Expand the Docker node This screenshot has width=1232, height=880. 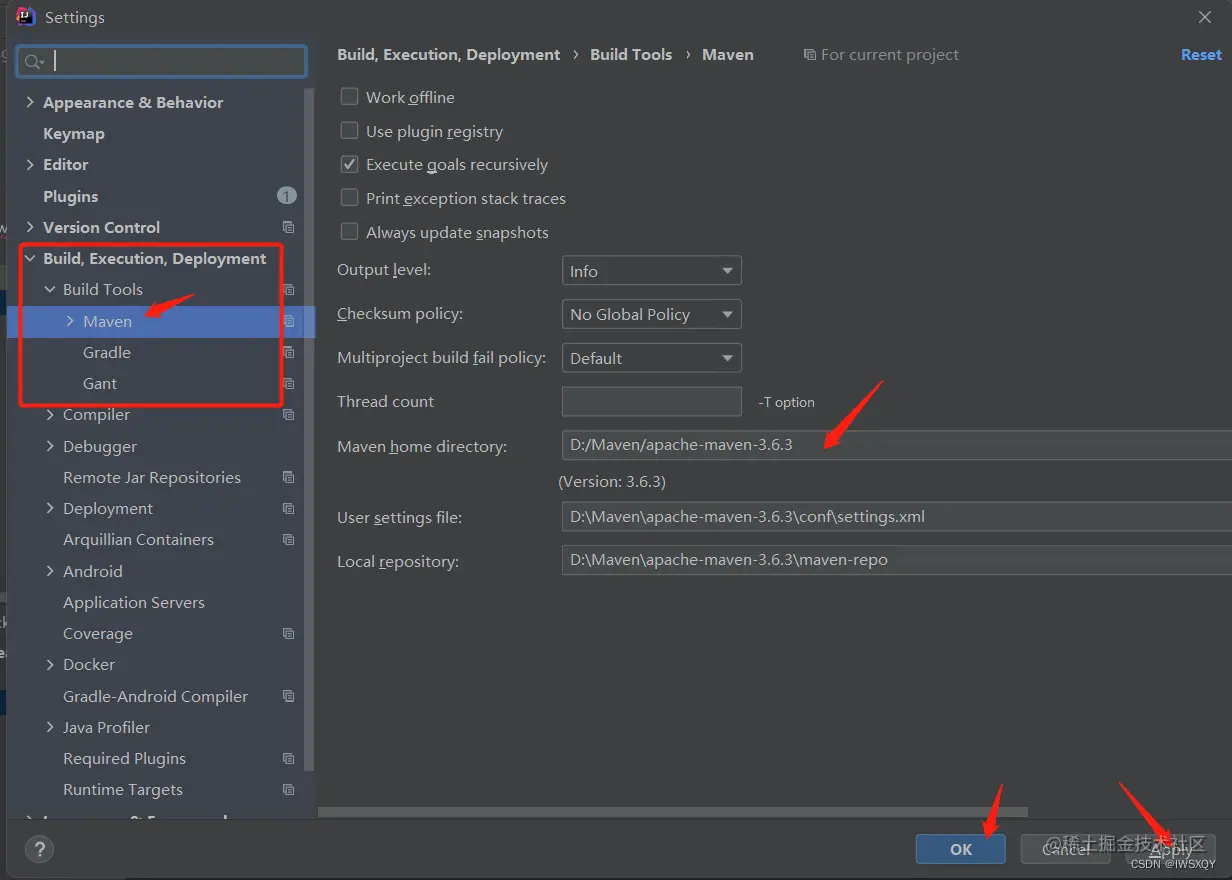pyautogui.click(x=50, y=664)
